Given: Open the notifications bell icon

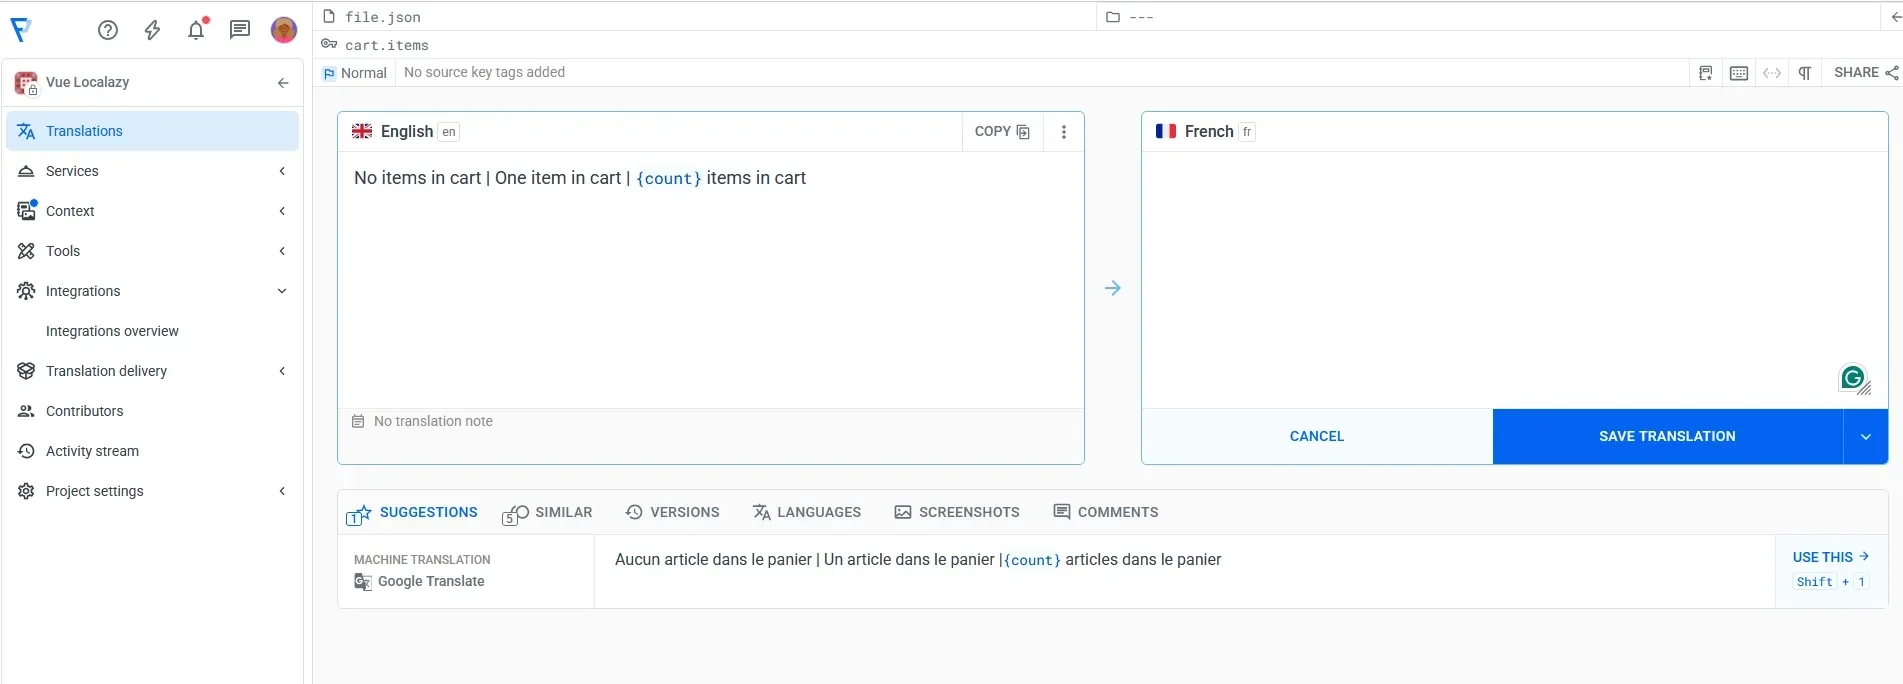Looking at the screenshot, I should [196, 30].
